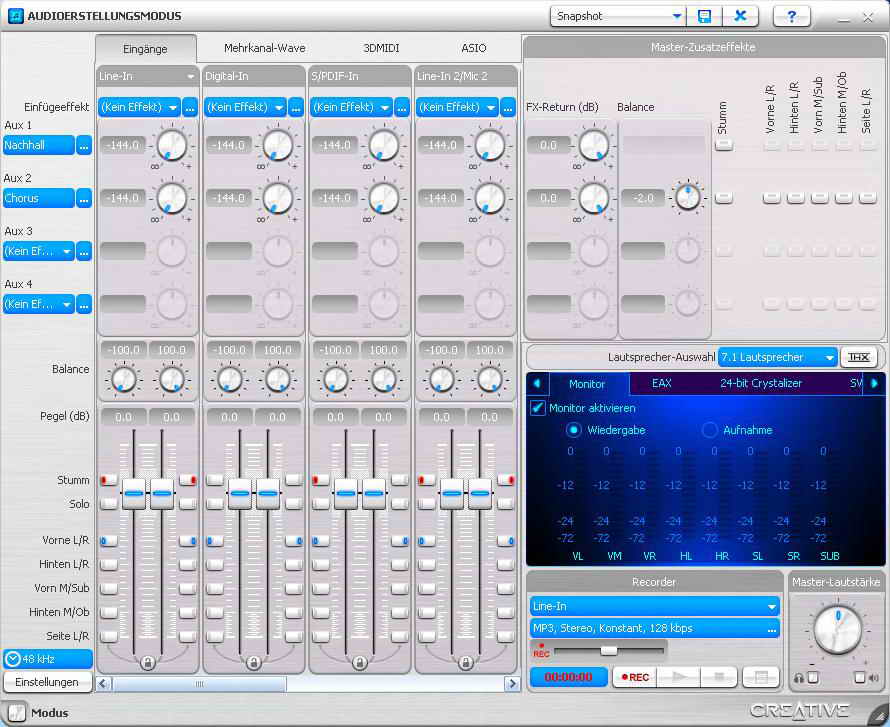Click the horizontal channel scrollbar right arrow

coord(512,683)
